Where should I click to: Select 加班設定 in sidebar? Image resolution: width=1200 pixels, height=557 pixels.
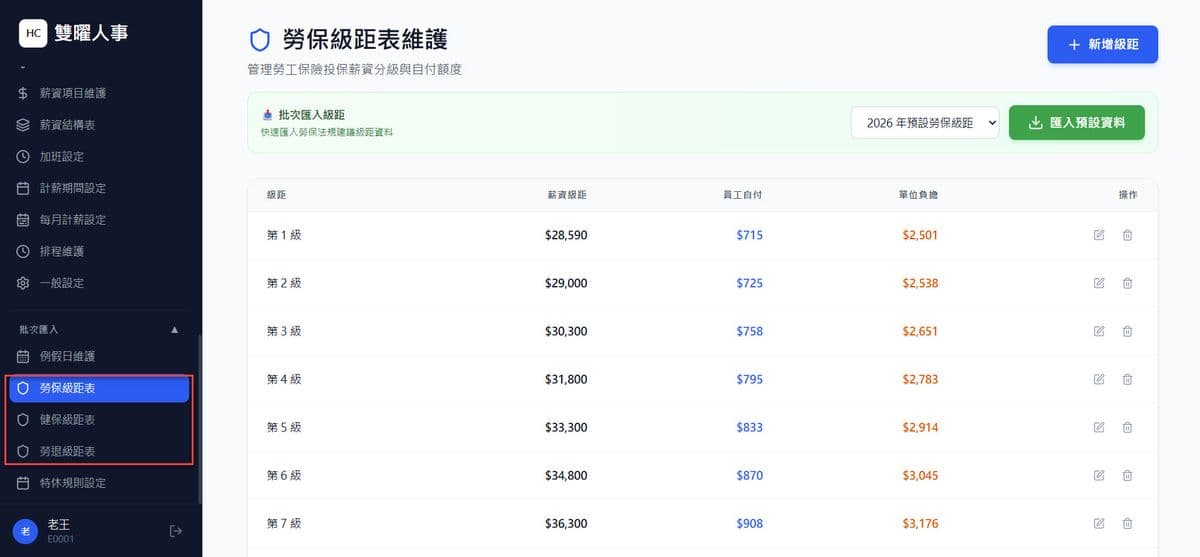point(61,157)
